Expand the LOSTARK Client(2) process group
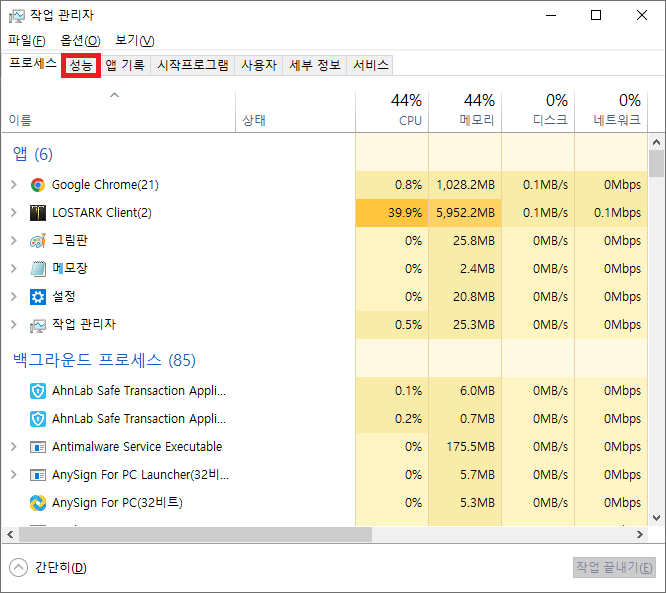 pos(14,213)
